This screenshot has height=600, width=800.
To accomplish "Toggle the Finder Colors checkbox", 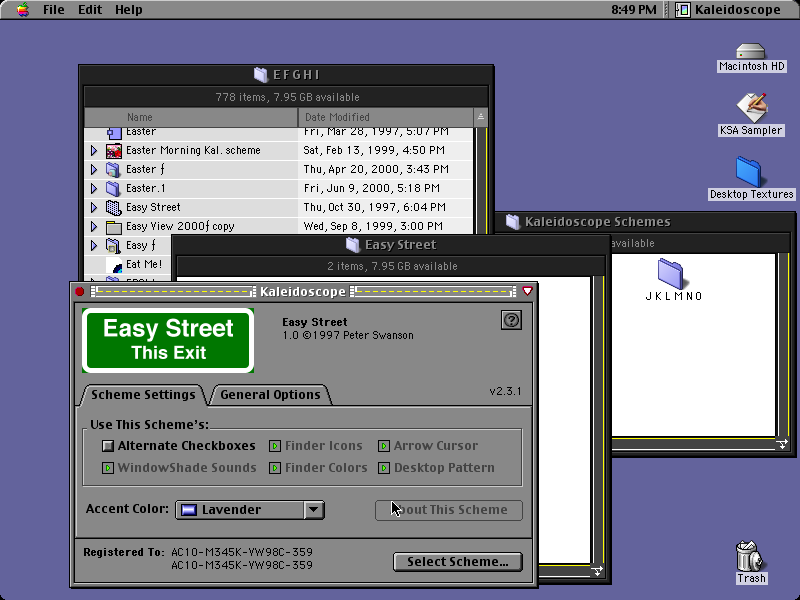I will pyautogui.click(x=275, y=468).
